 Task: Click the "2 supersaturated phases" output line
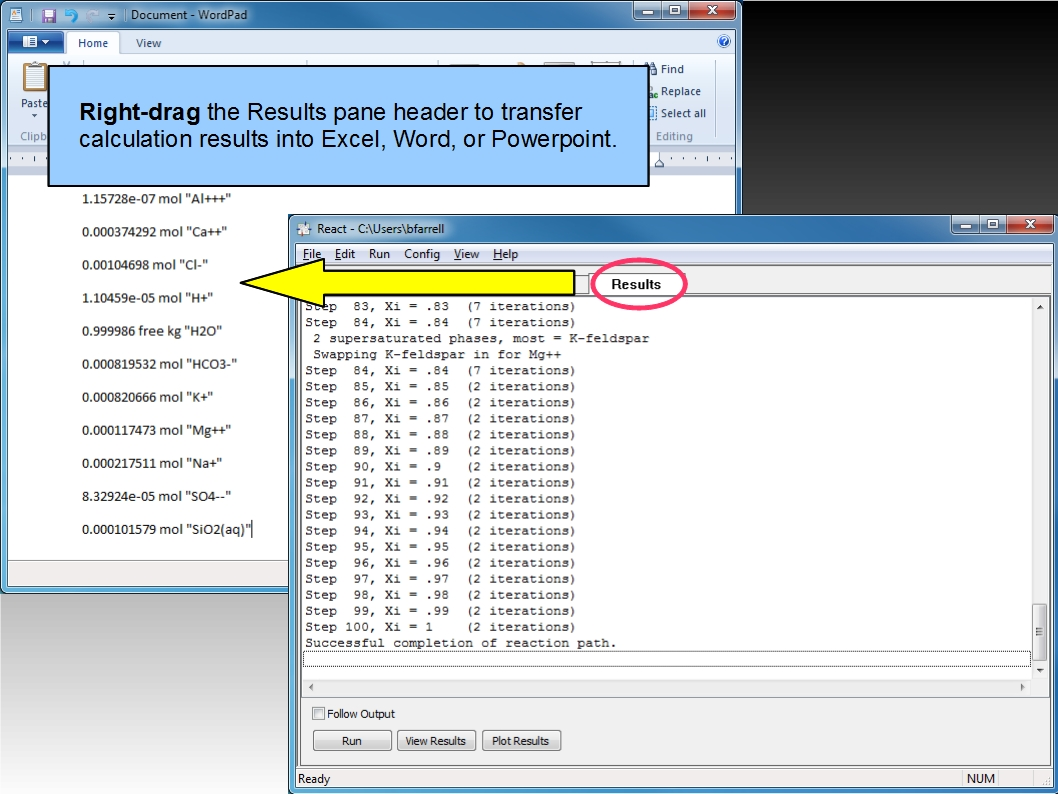[x=480, y=338]
